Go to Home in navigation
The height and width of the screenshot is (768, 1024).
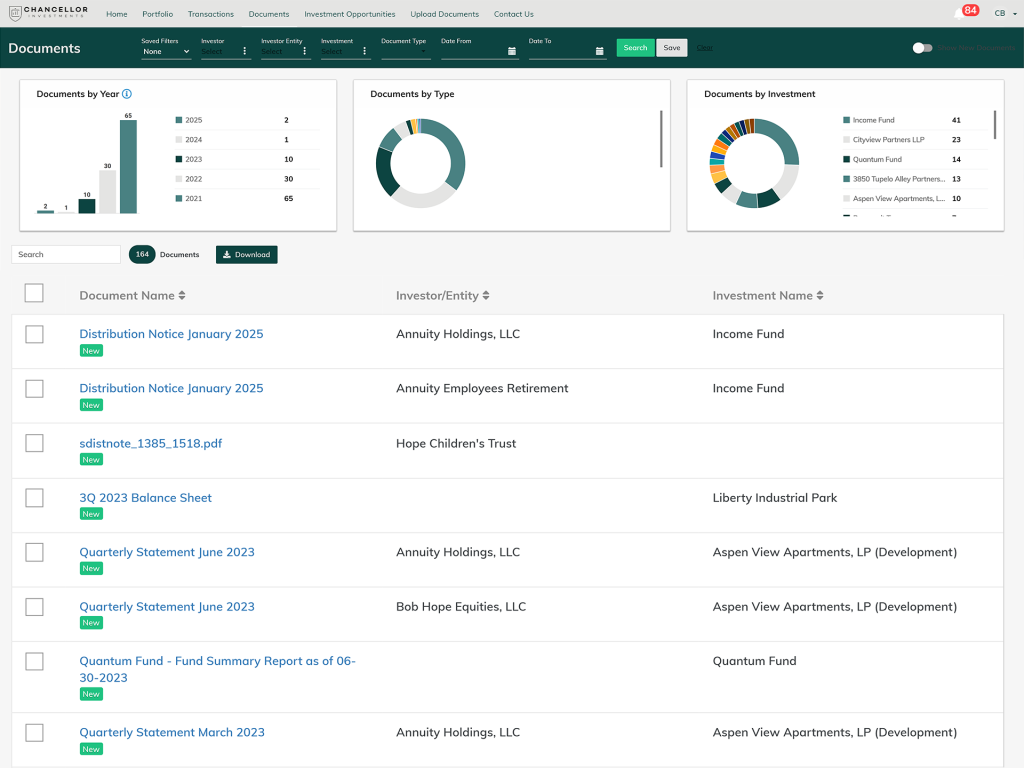(117, 14)
